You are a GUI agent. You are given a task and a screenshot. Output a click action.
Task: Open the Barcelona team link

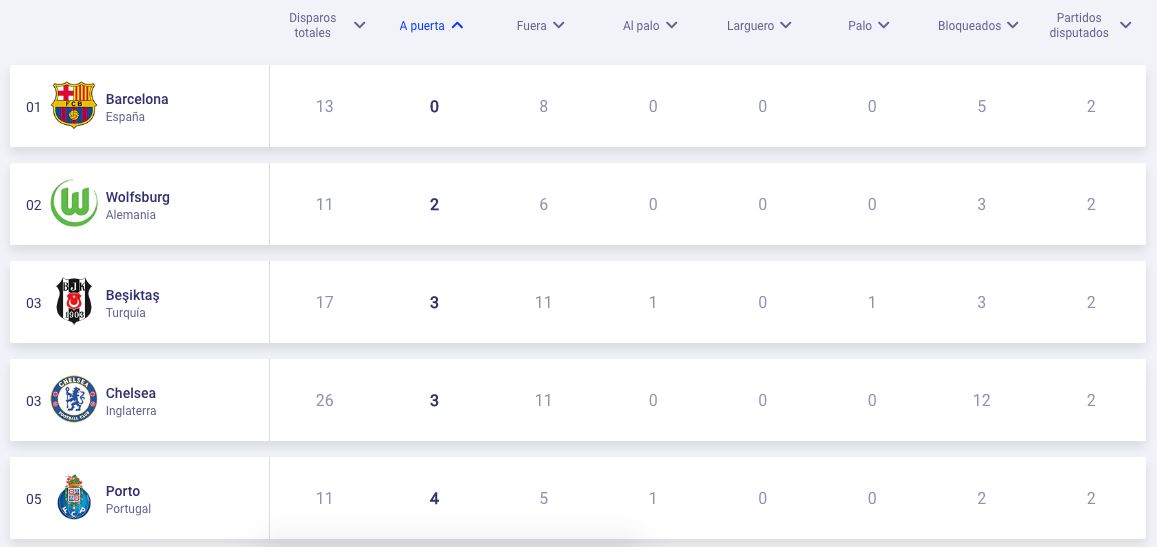(137, 99)
